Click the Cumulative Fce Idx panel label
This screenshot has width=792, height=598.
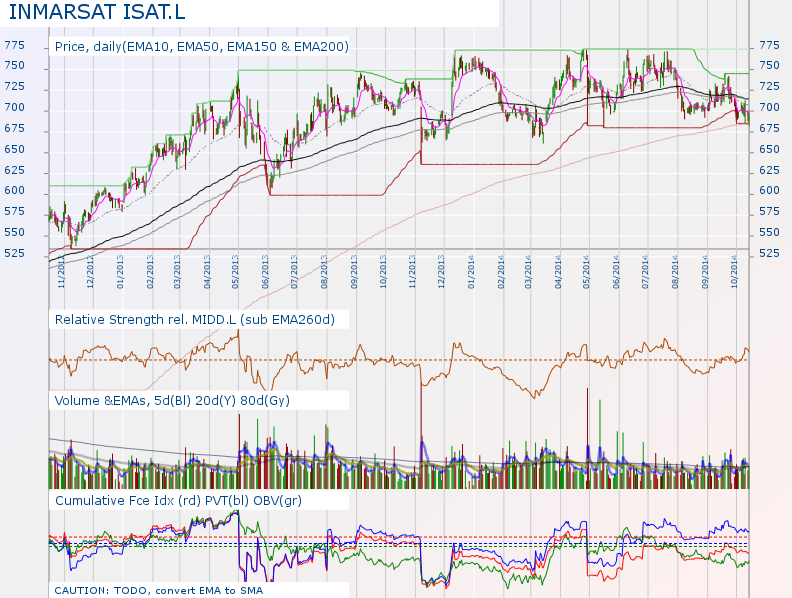tap(178, 501)
